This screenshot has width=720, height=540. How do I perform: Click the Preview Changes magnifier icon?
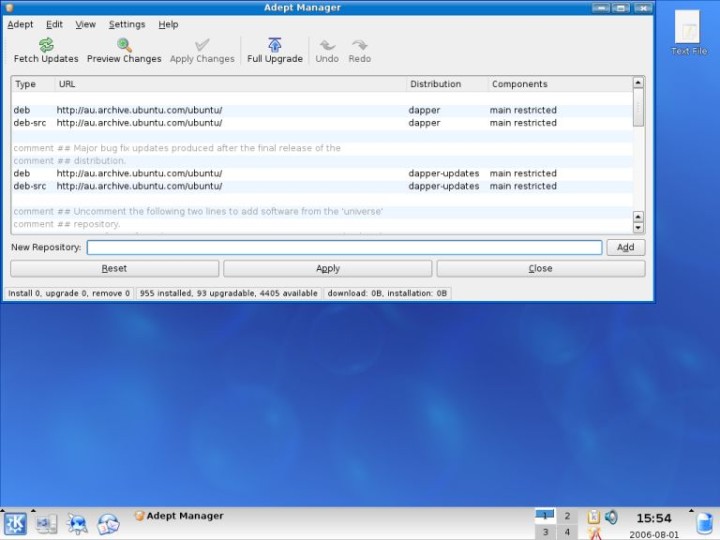[x=124, y=45]
